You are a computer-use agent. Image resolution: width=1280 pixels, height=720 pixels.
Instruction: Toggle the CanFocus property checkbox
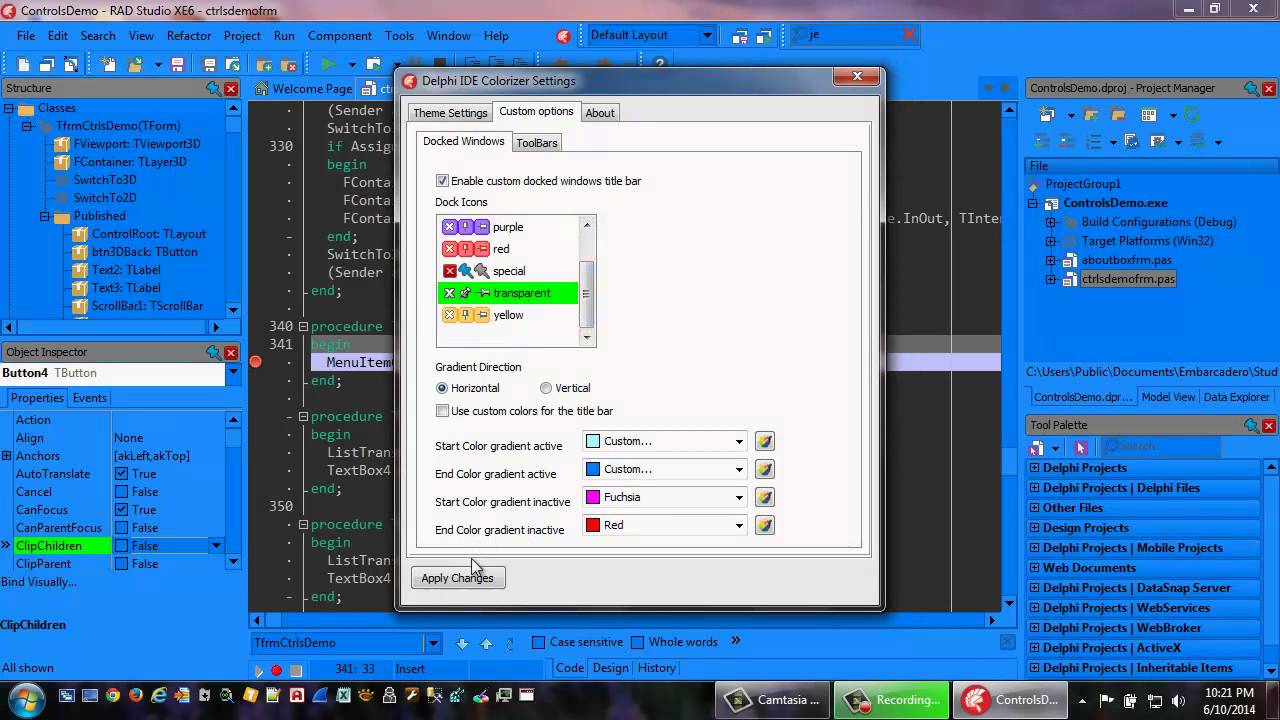121,510
